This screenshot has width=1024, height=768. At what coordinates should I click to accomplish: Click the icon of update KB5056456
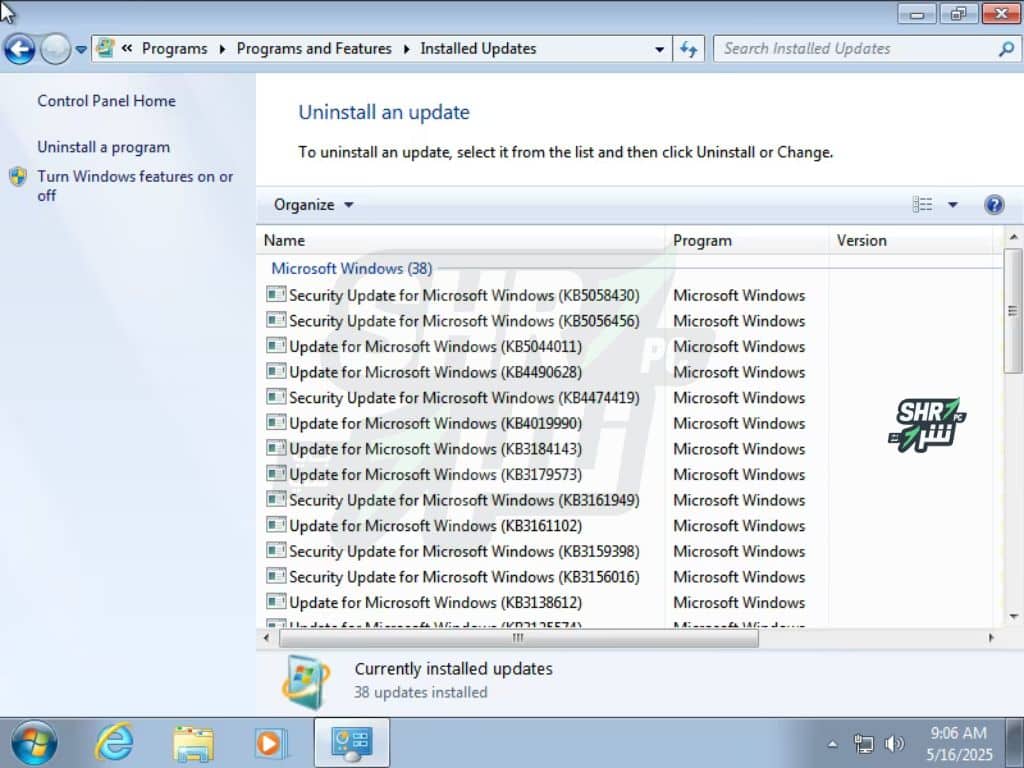point(276,321)
